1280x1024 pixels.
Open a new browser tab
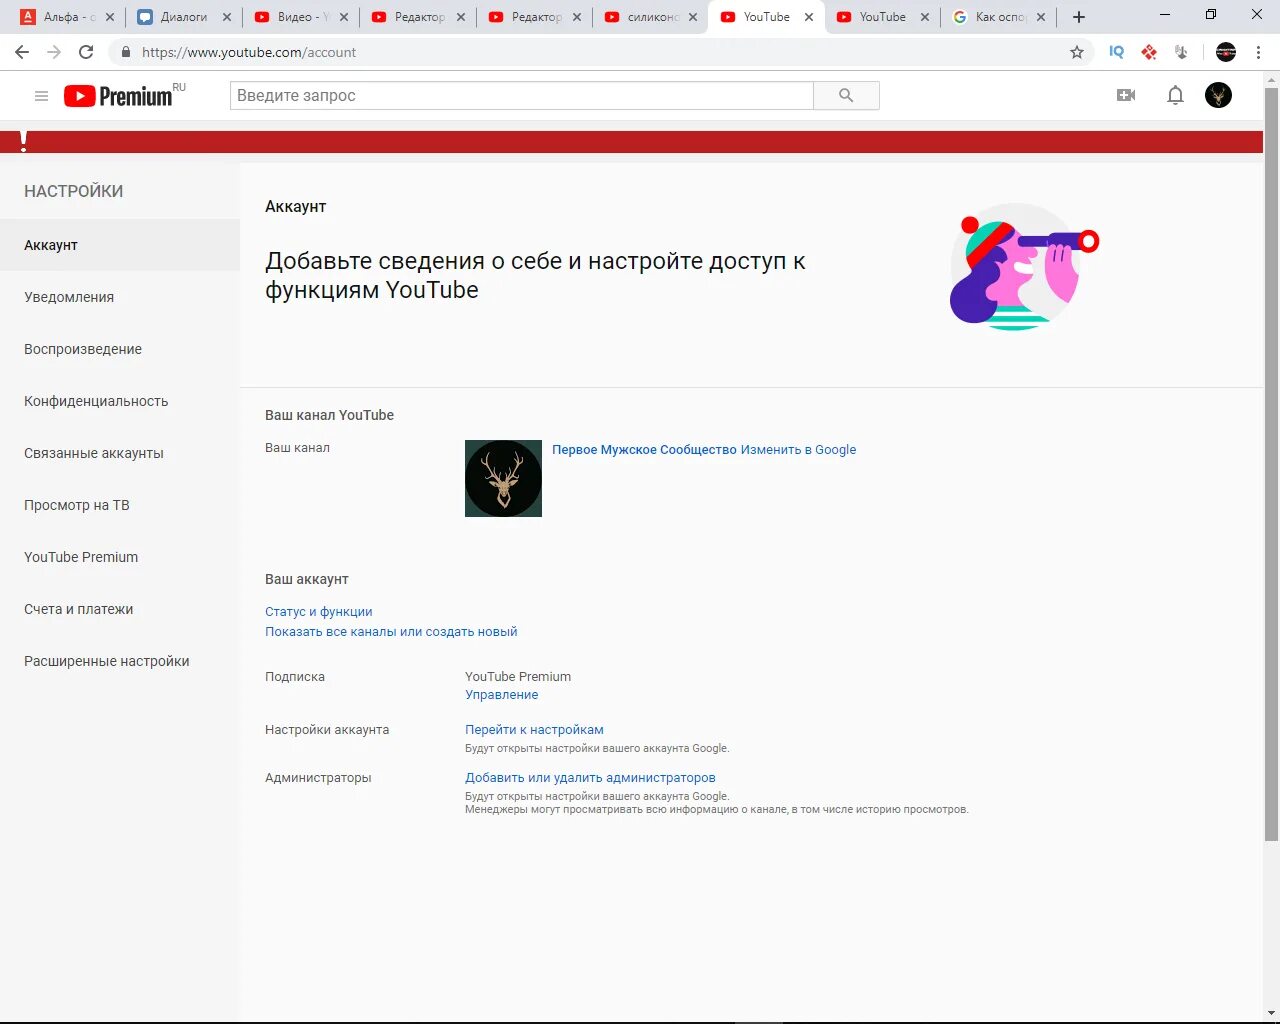(x=1079, y=17)
